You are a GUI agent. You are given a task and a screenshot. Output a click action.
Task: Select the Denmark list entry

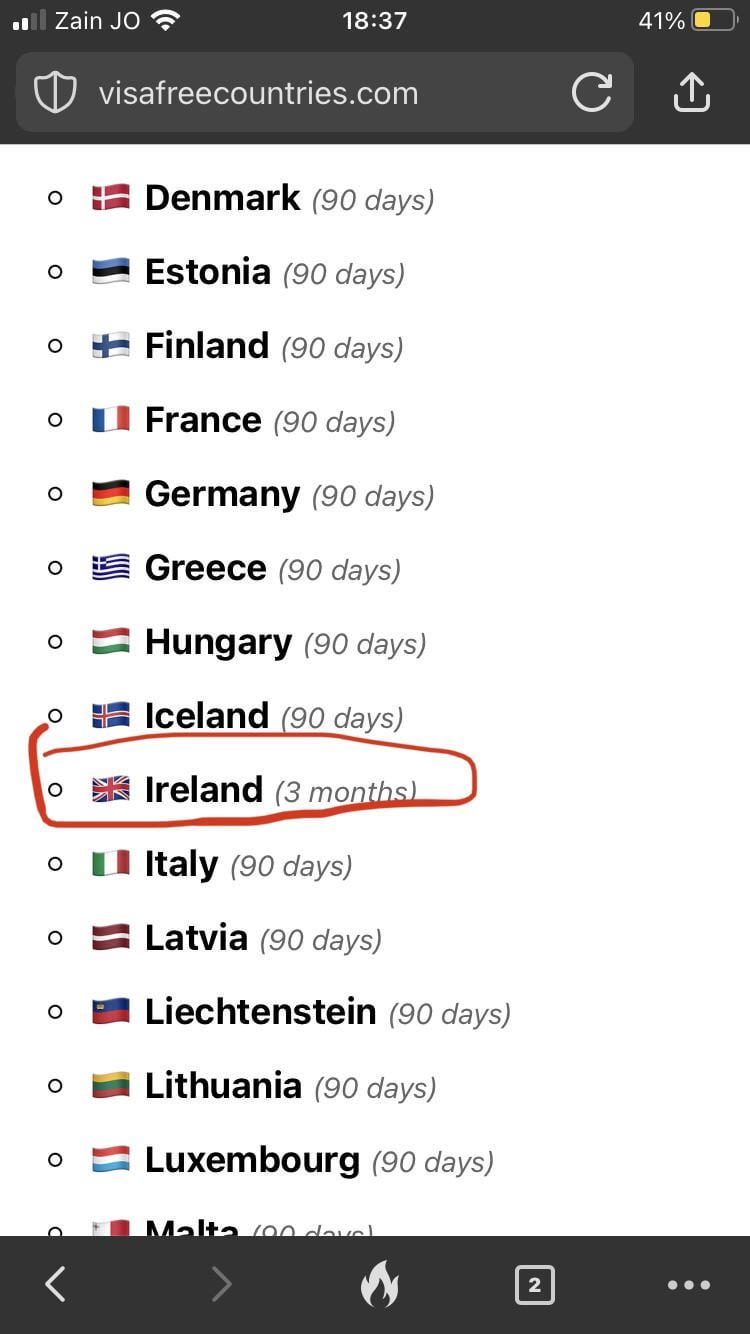click(x=222, y=198)
